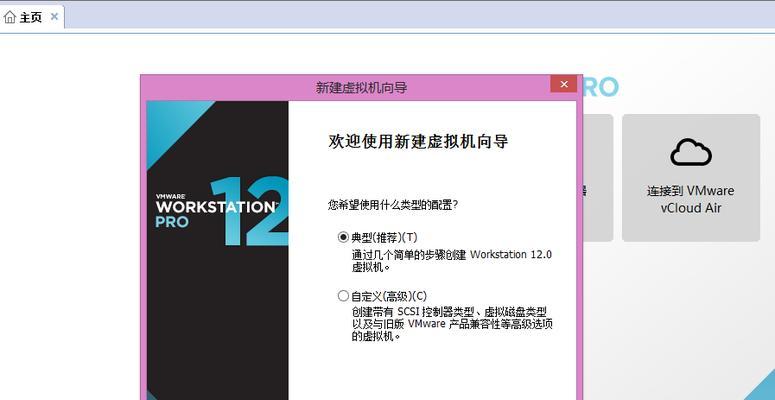Click the Workstation 12.0 description under 典型
This screenshot has width=775, height=400.
pos(451,261)
